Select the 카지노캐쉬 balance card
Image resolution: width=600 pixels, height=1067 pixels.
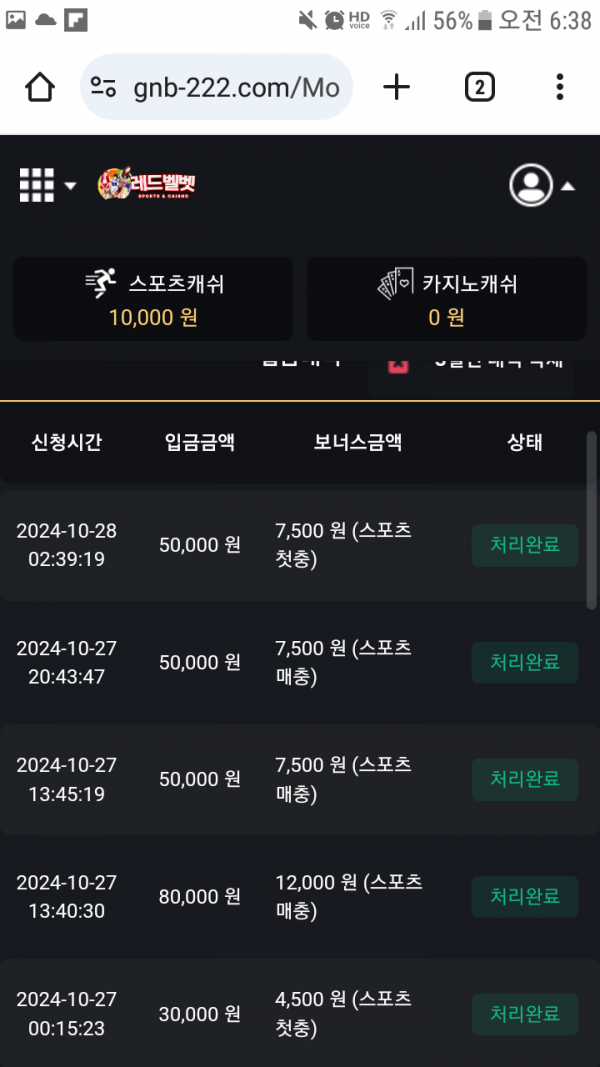(x=446, y=299)
